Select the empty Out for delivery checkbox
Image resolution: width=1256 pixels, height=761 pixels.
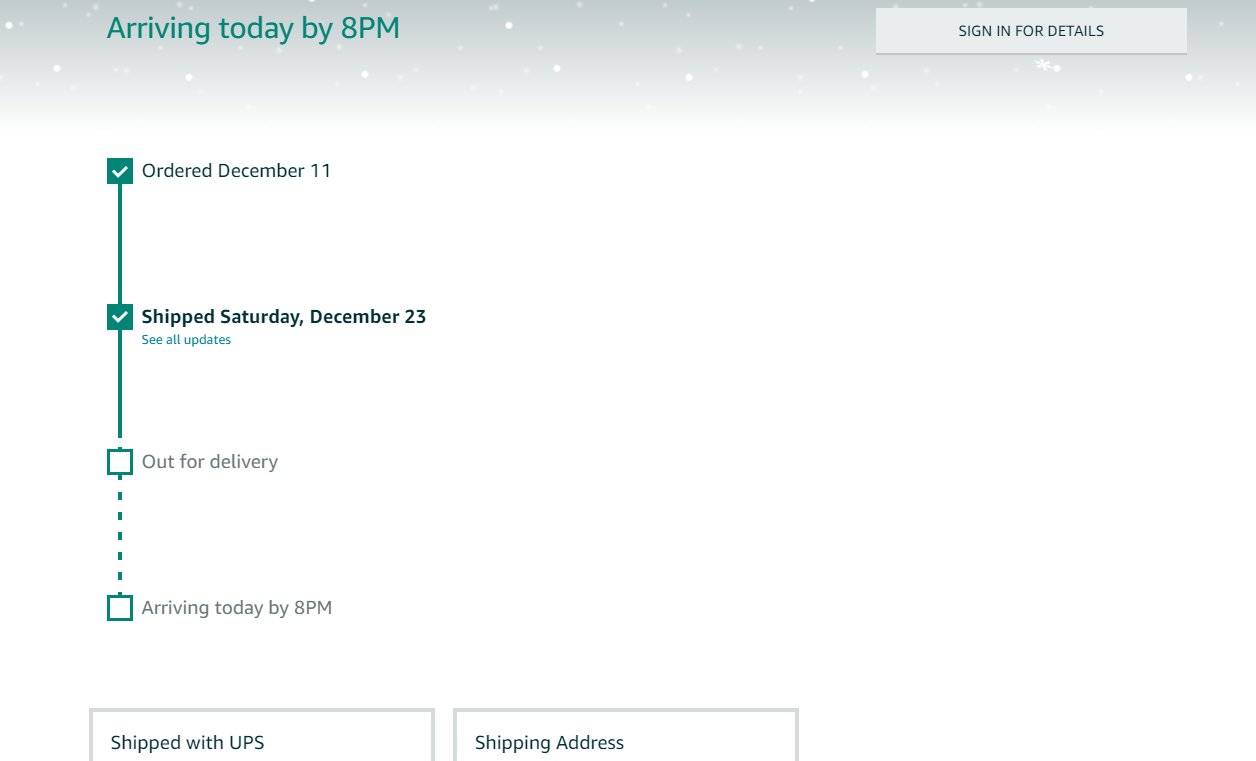(120, 462)
